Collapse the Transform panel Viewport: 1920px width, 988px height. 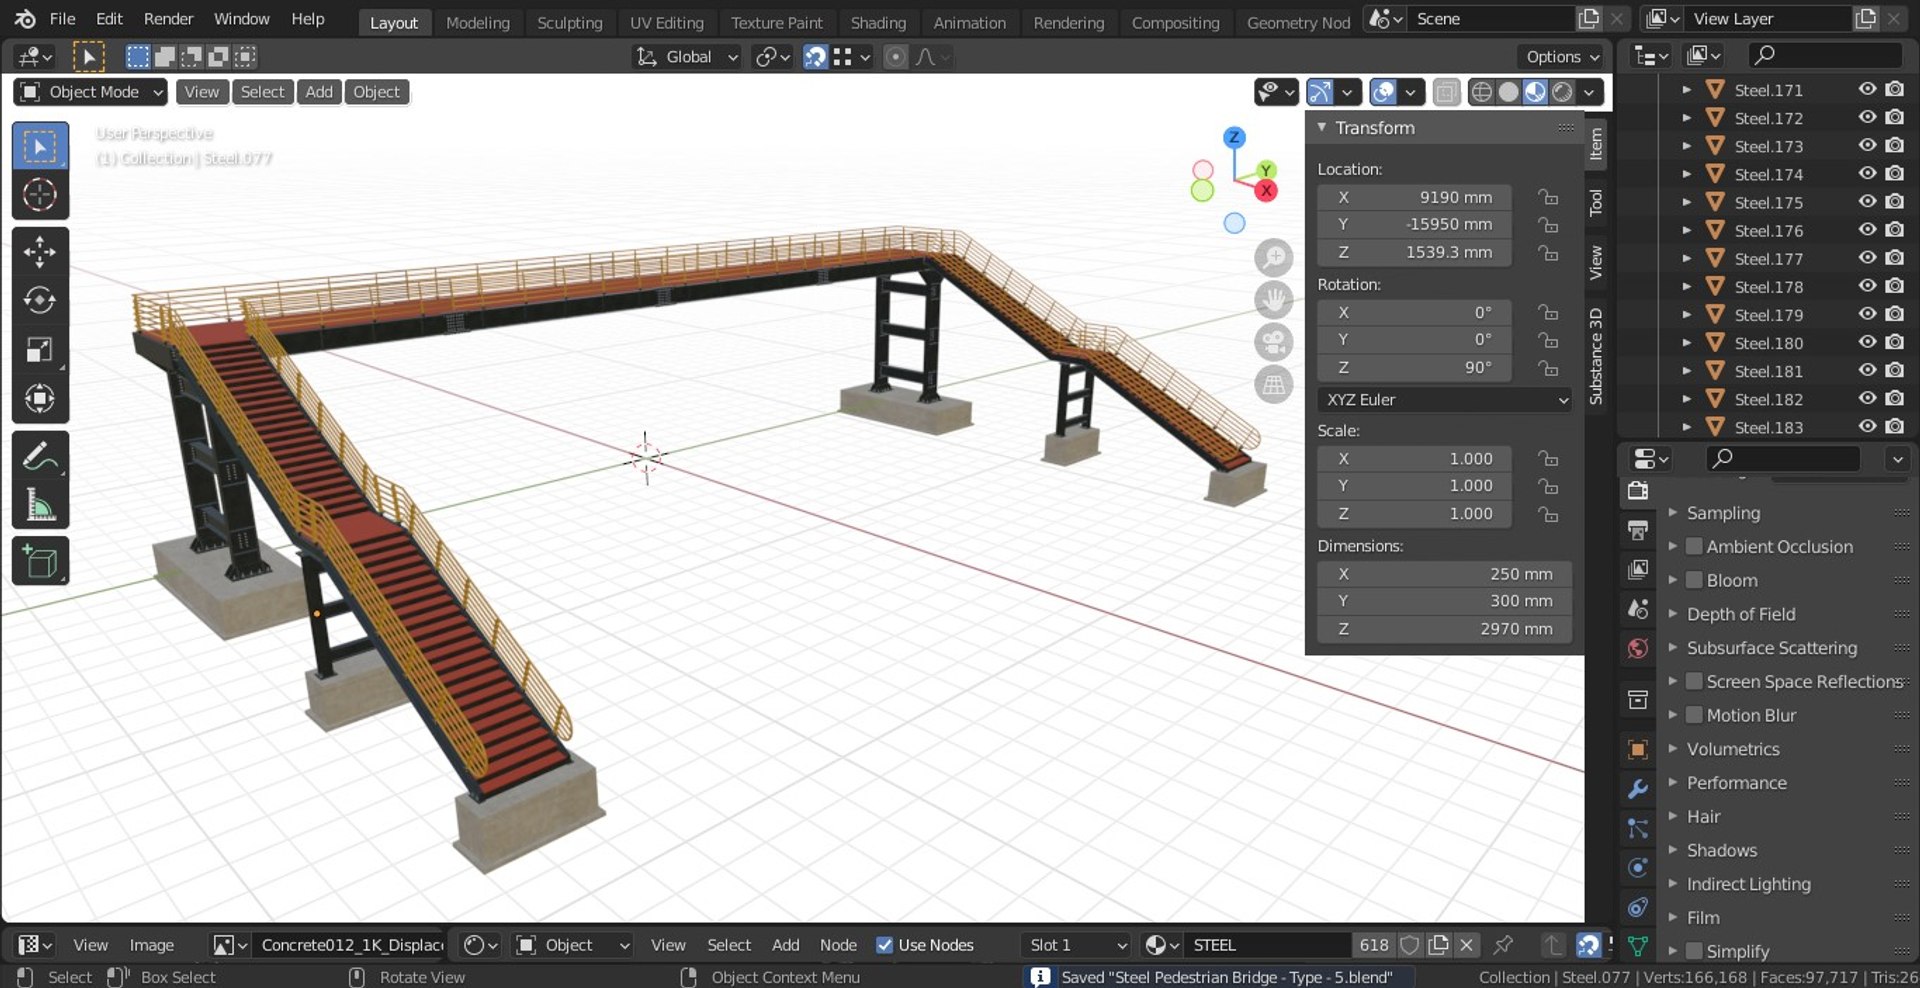pyautogui.click(x=1322, y=128)
